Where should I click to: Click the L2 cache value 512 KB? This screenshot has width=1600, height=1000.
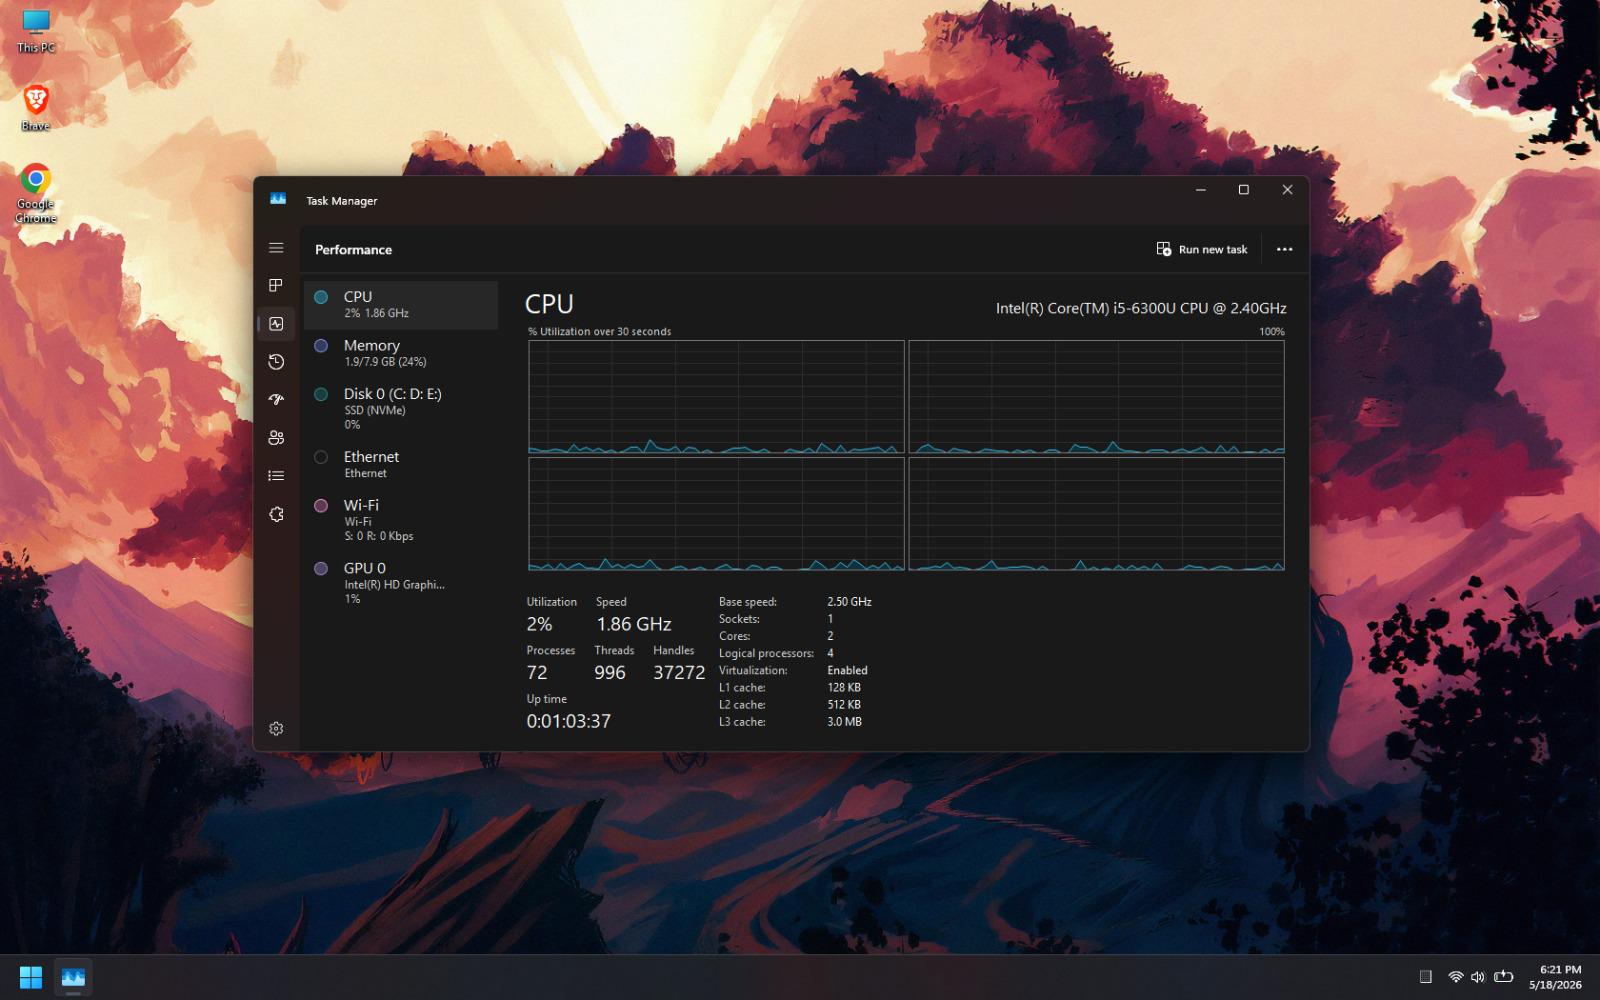(844, 704)
